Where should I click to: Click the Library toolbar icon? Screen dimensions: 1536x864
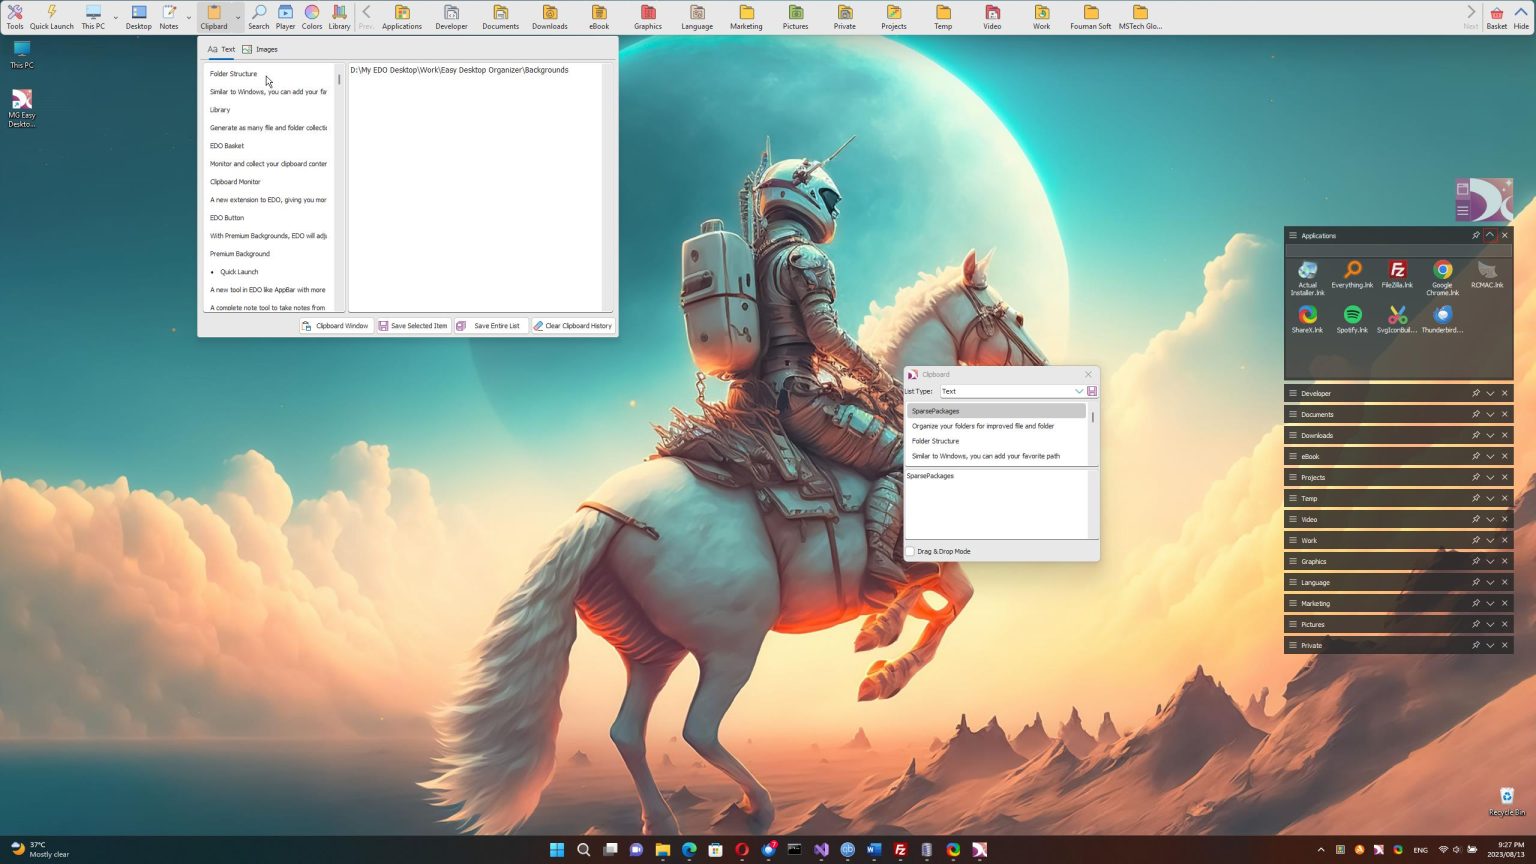(339, 16)
